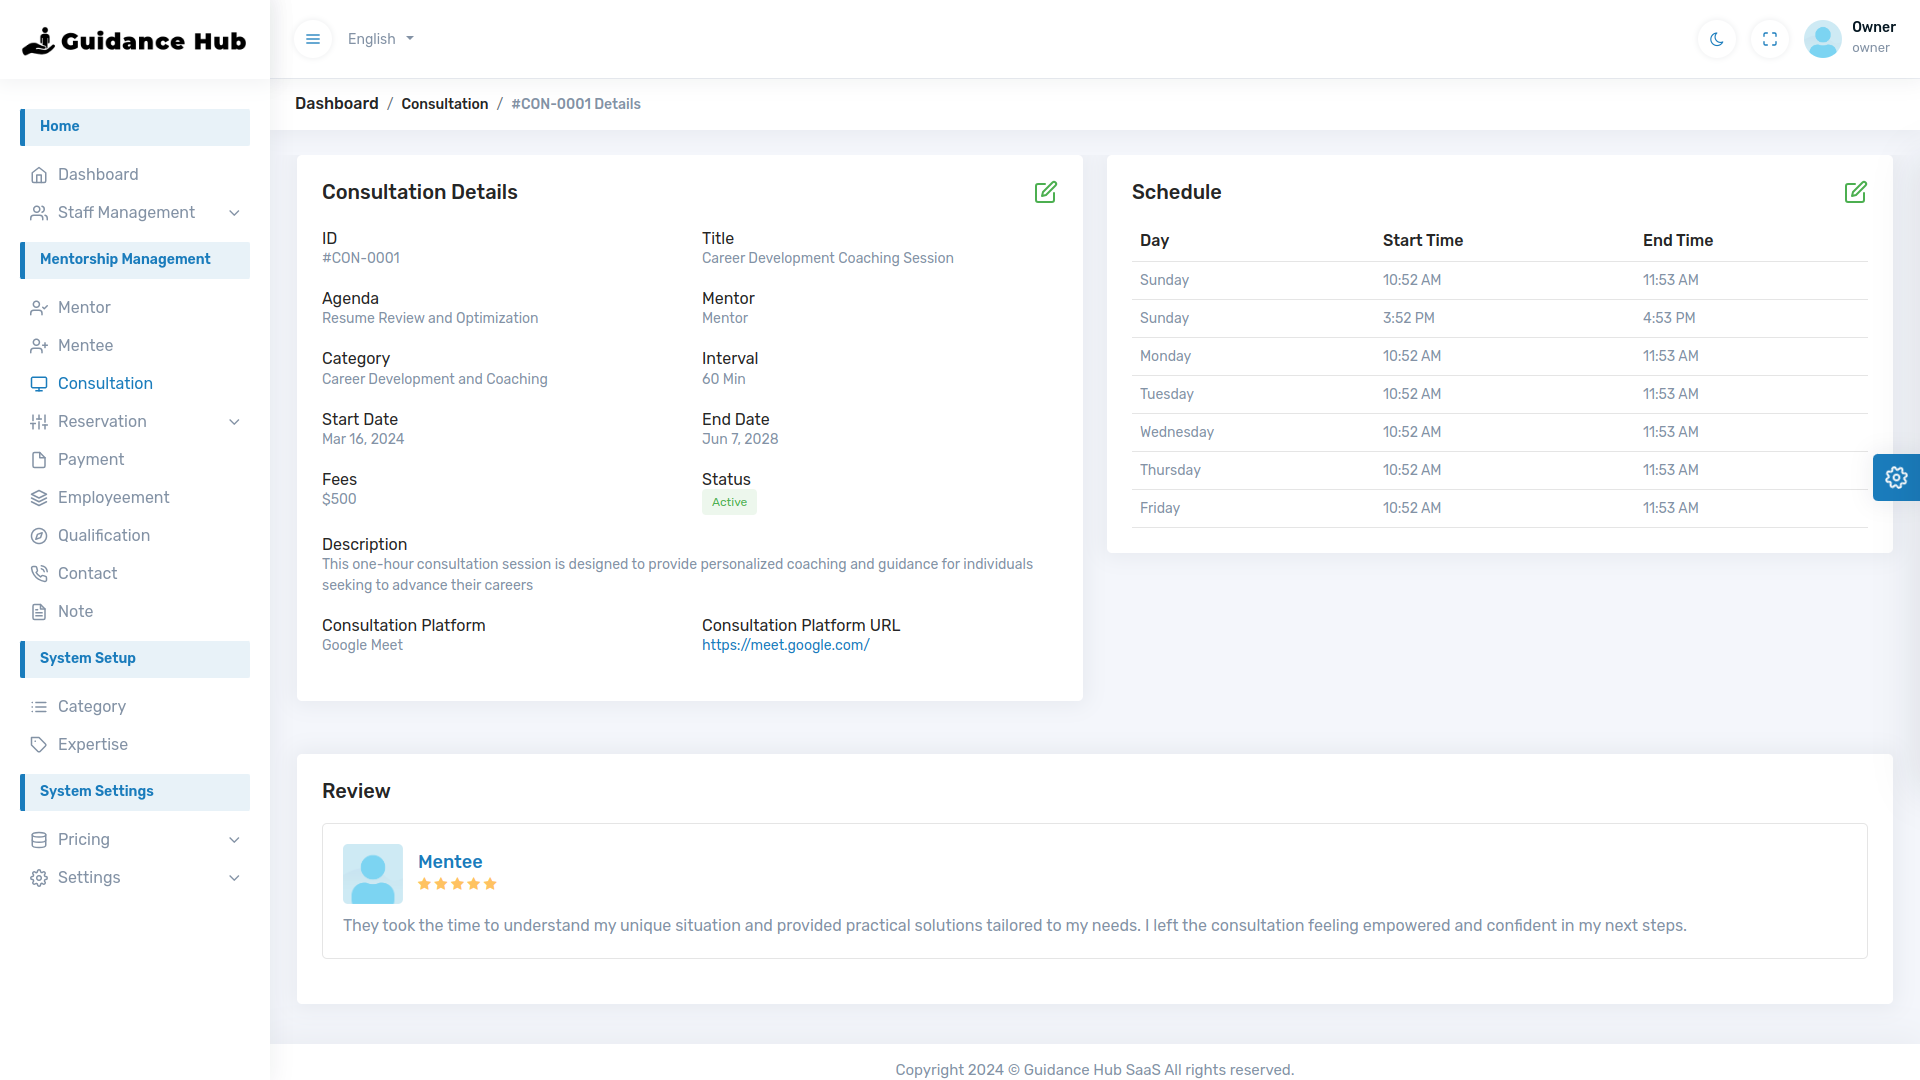The height and width of the screenshot is (1080, 1920).
Task: Toggle fullscreen mode
Action: (x=1769, y=39)
